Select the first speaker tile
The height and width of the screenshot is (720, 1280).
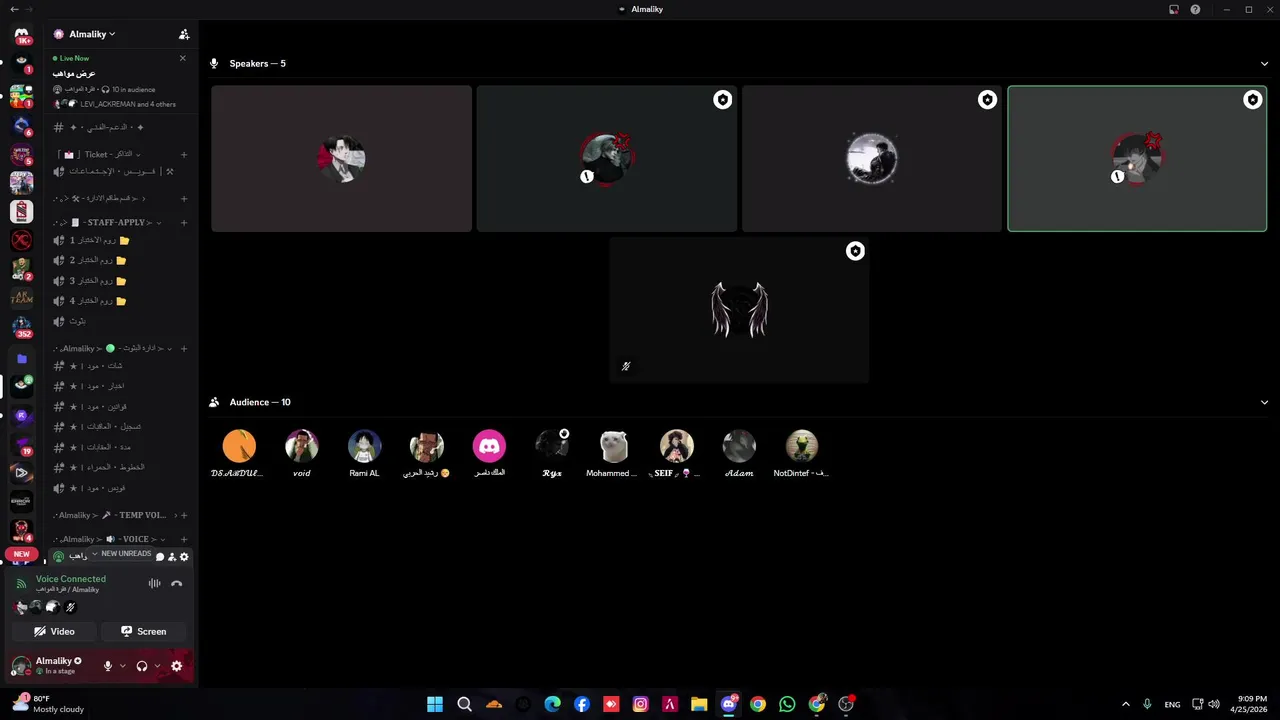[341, 158]
